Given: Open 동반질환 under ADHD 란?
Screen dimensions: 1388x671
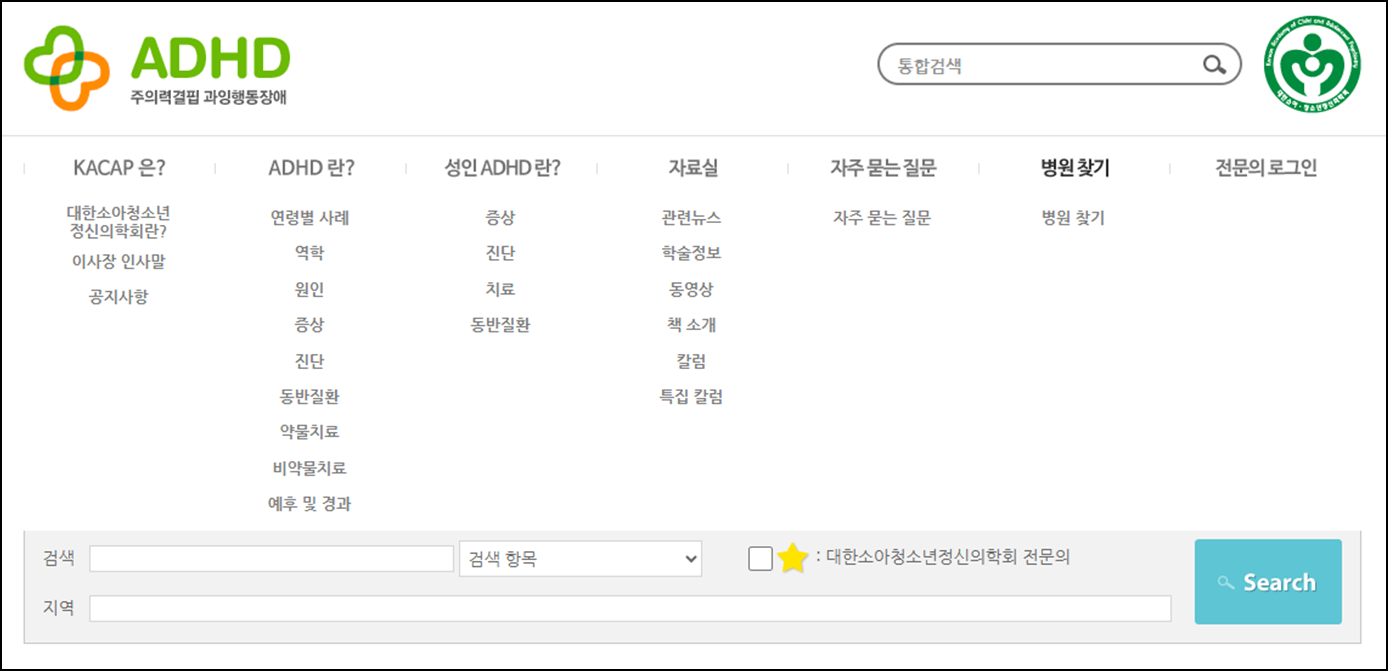Looking at the screenshot, I should (x=310, y=397).
